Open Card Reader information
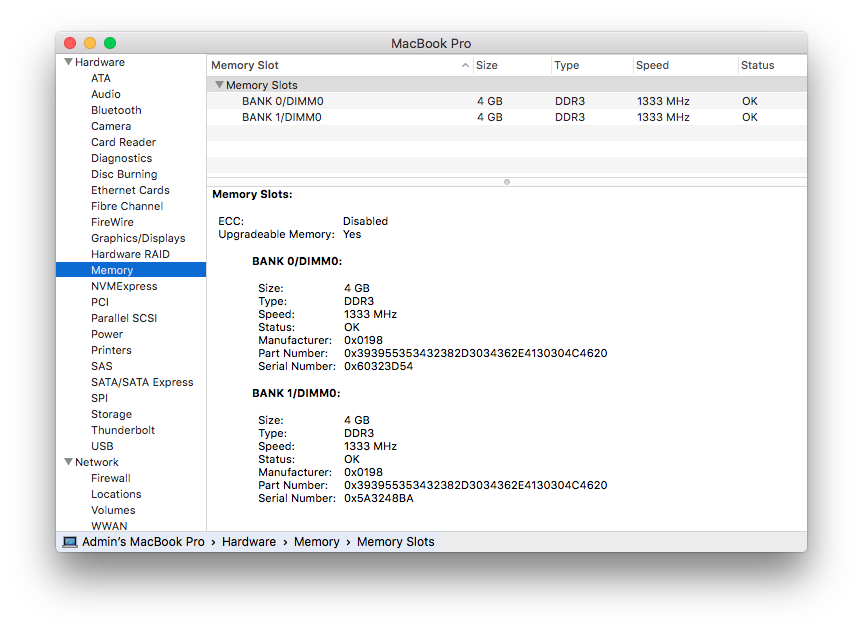Viewport: 863px width, 632px height. 123,142
